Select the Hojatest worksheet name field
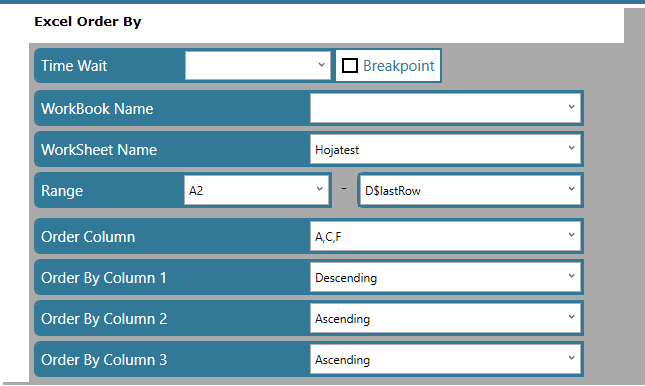The width and height of the screenshot is (645, 386). click(x=445, y=149)
